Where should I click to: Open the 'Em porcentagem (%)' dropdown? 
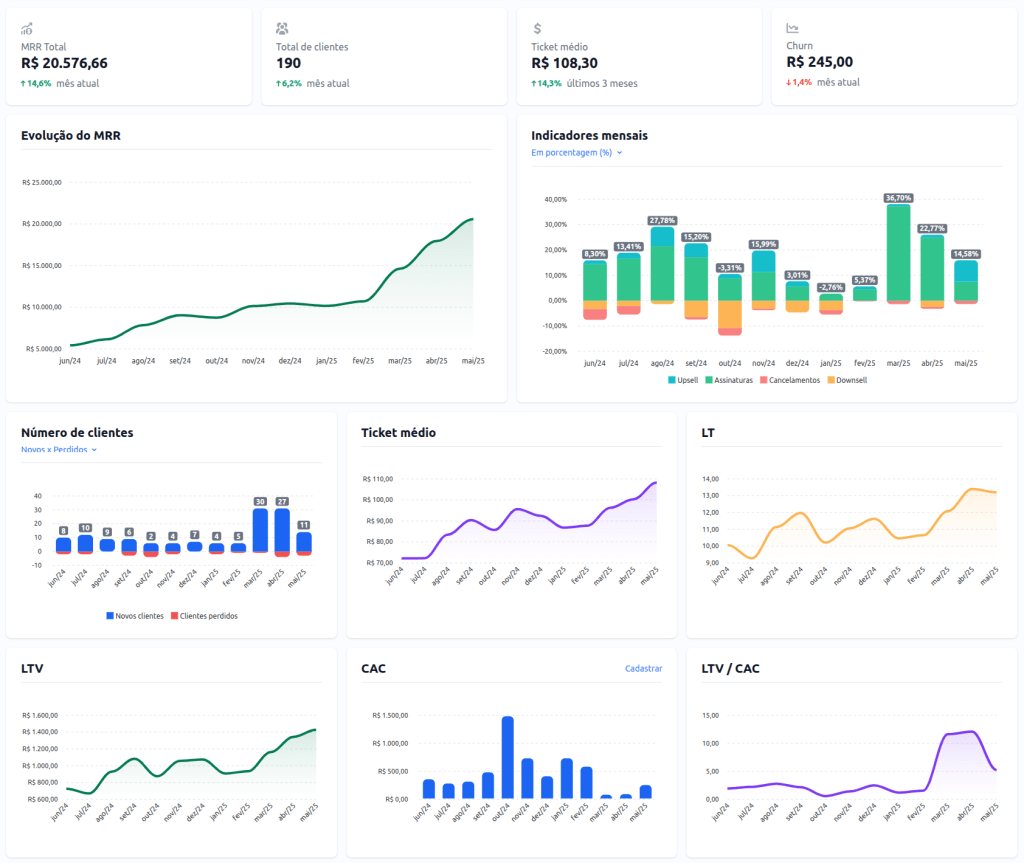coord(577,152)
